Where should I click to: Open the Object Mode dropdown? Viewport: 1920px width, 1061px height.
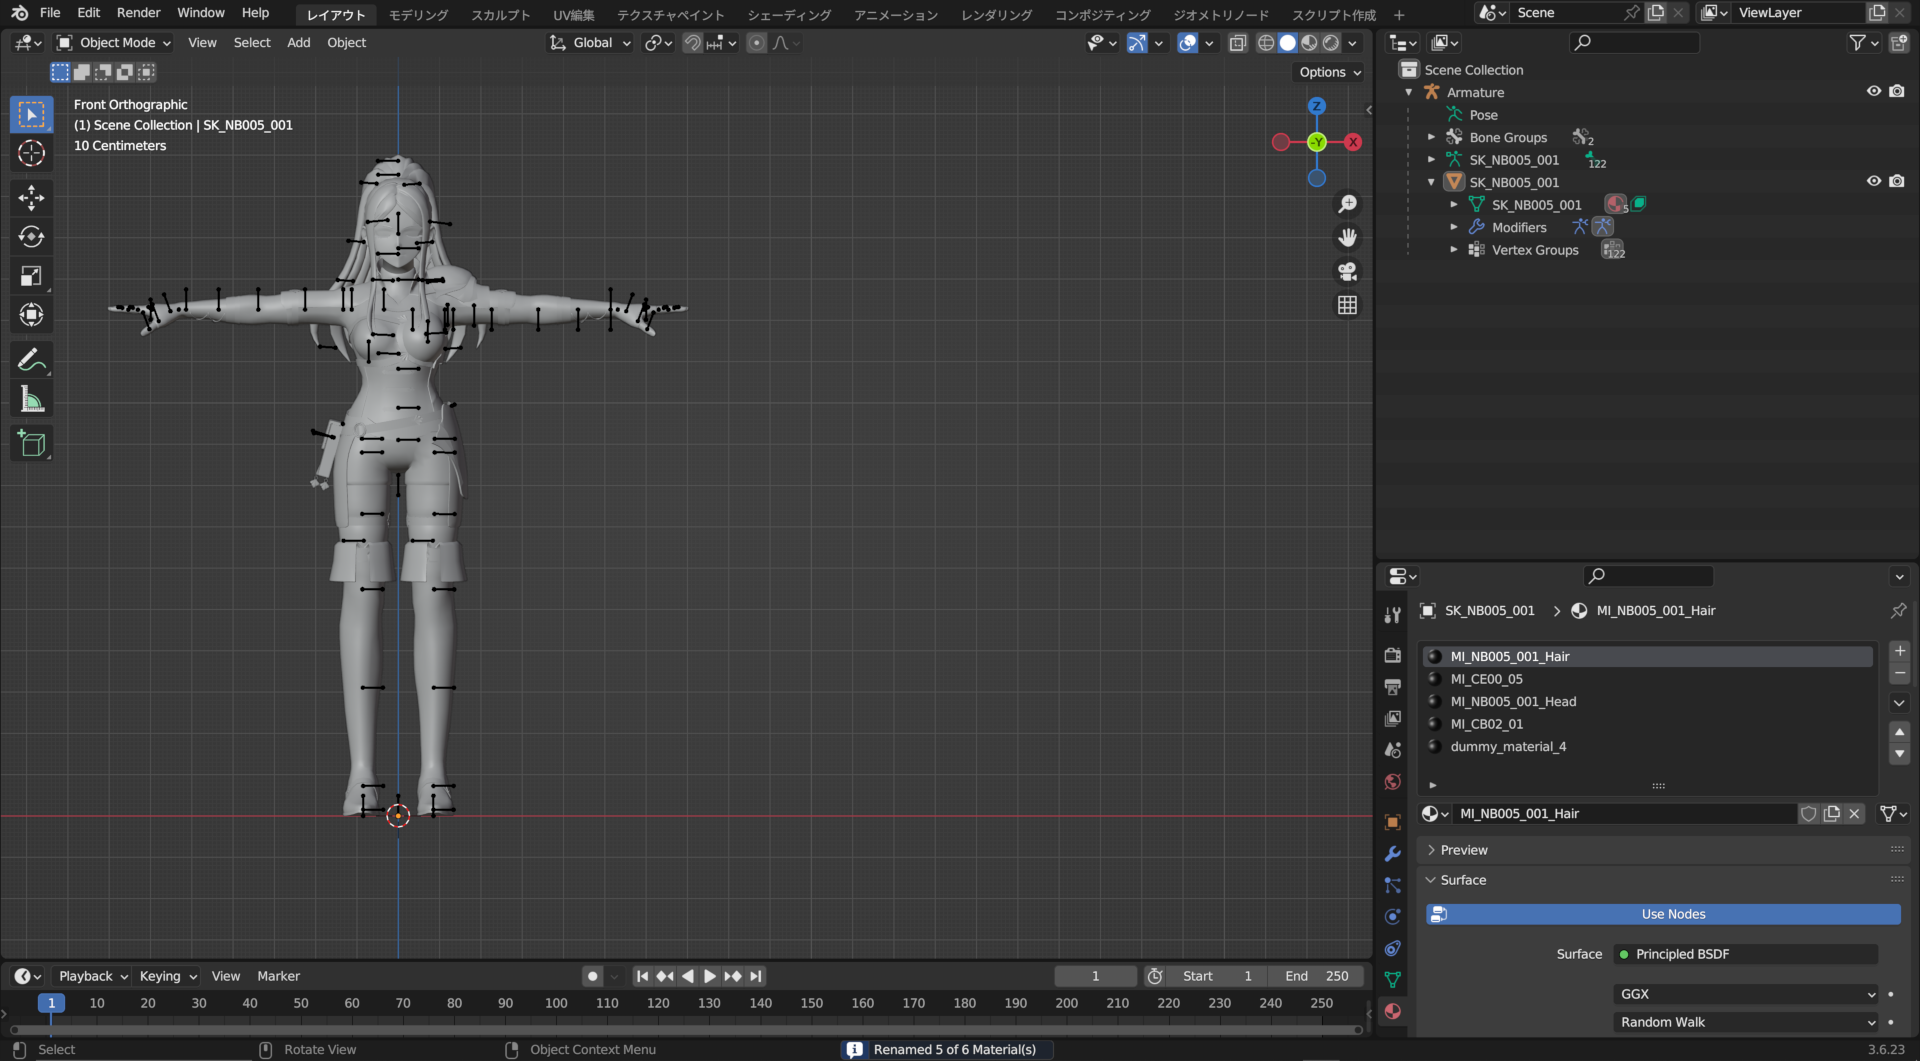pos(114,43)
